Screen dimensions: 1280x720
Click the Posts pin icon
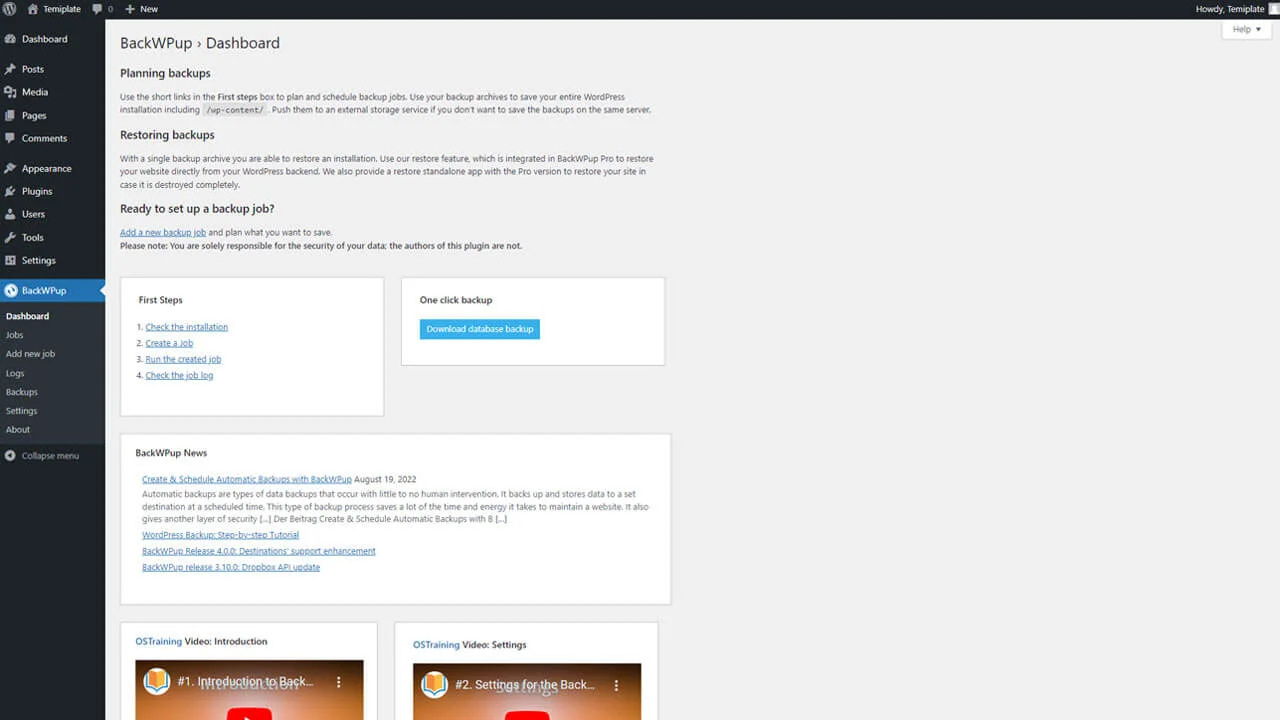coord(10,69)
